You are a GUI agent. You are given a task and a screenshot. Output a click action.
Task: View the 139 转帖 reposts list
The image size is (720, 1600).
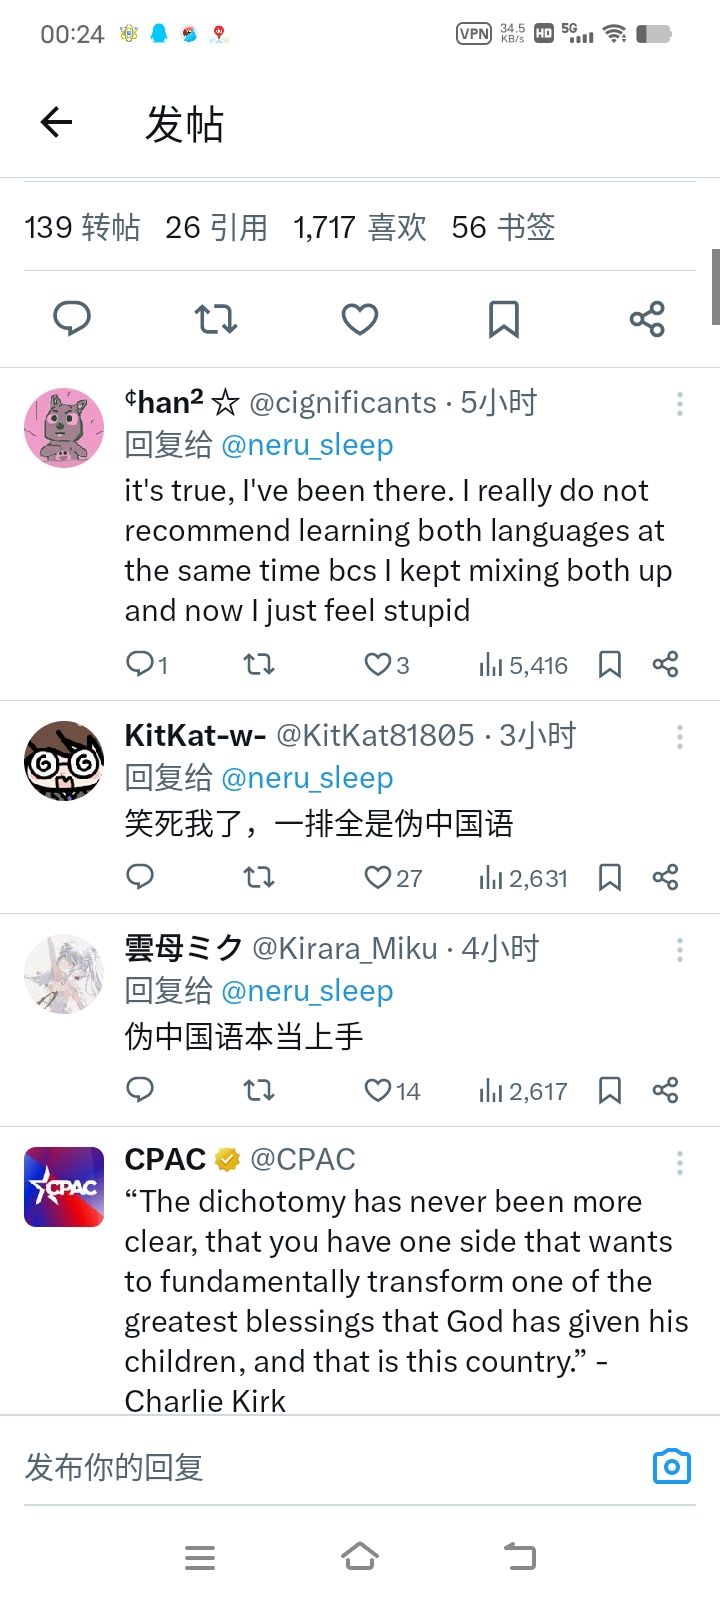click(82, 227)
